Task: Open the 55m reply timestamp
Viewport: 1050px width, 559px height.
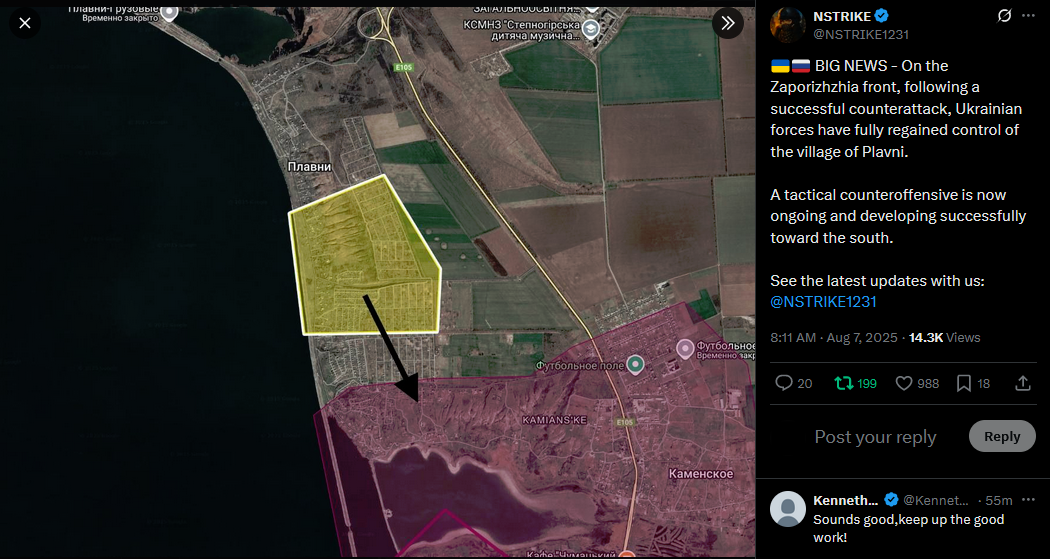Action: (x=999, y=500)
